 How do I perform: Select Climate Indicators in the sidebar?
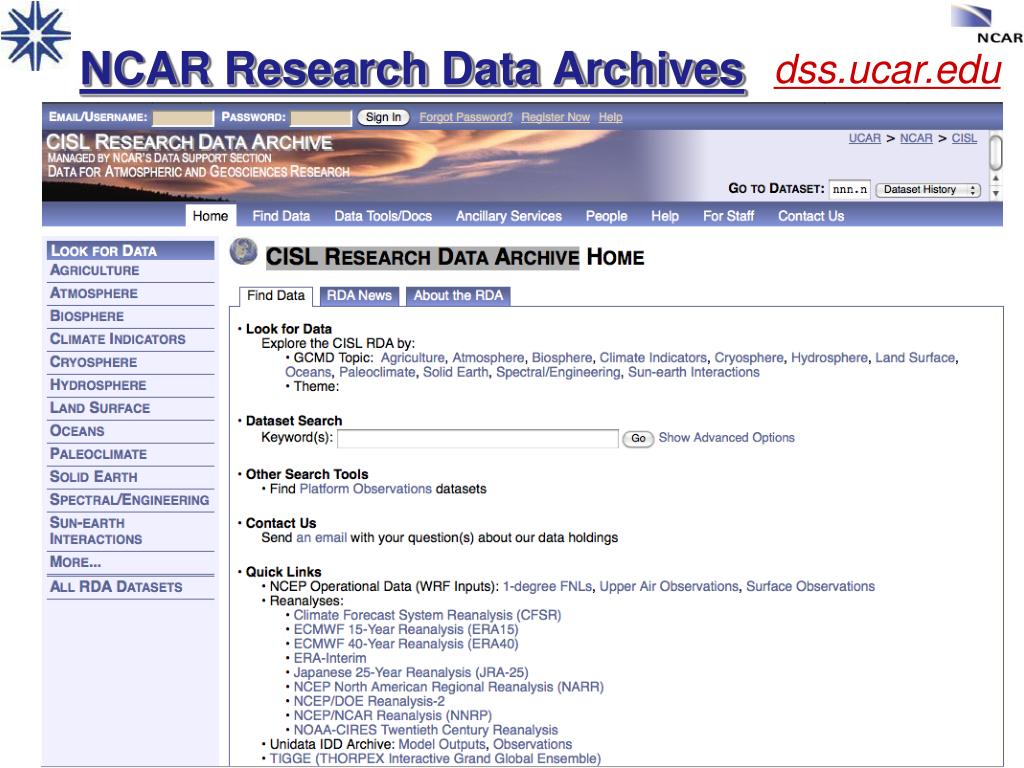118,339
